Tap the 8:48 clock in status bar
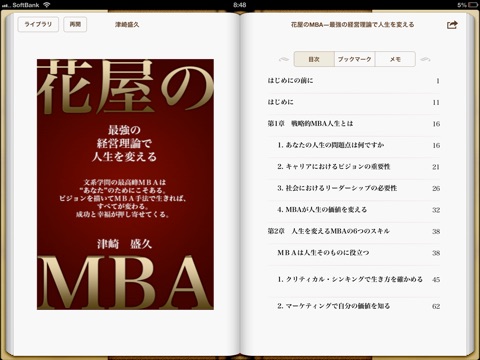Image resolution: width=480 pixels, height=360 pixels. (x=240, y=5)
